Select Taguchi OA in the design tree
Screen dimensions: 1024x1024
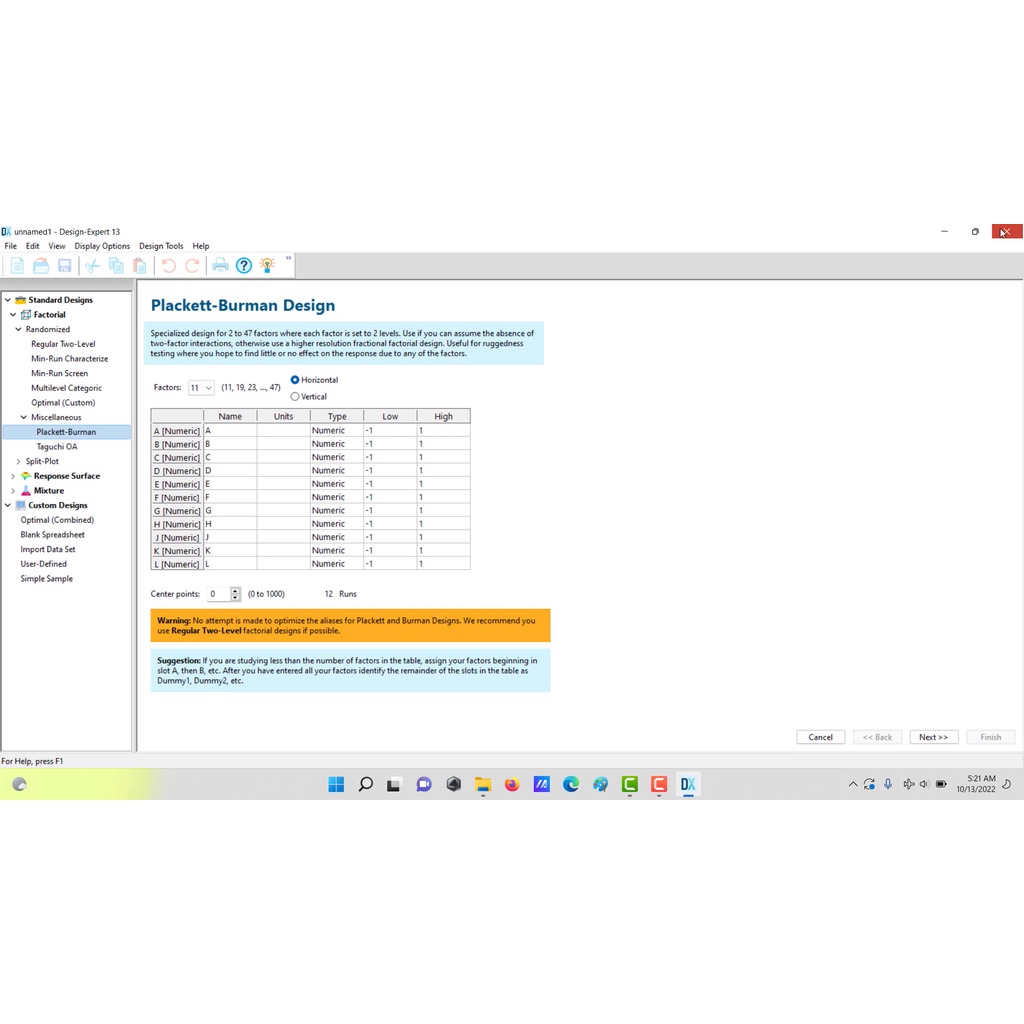click(57, 447)
